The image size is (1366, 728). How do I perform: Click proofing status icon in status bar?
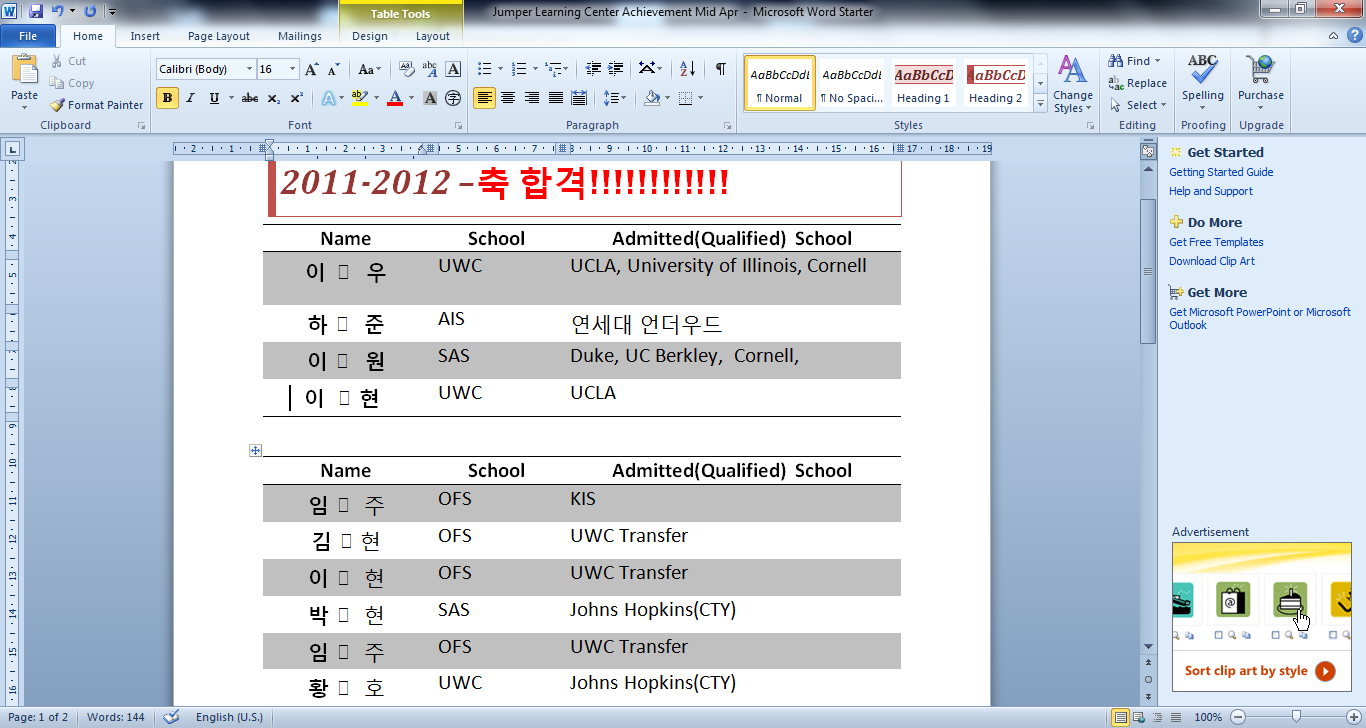[171, 717]
